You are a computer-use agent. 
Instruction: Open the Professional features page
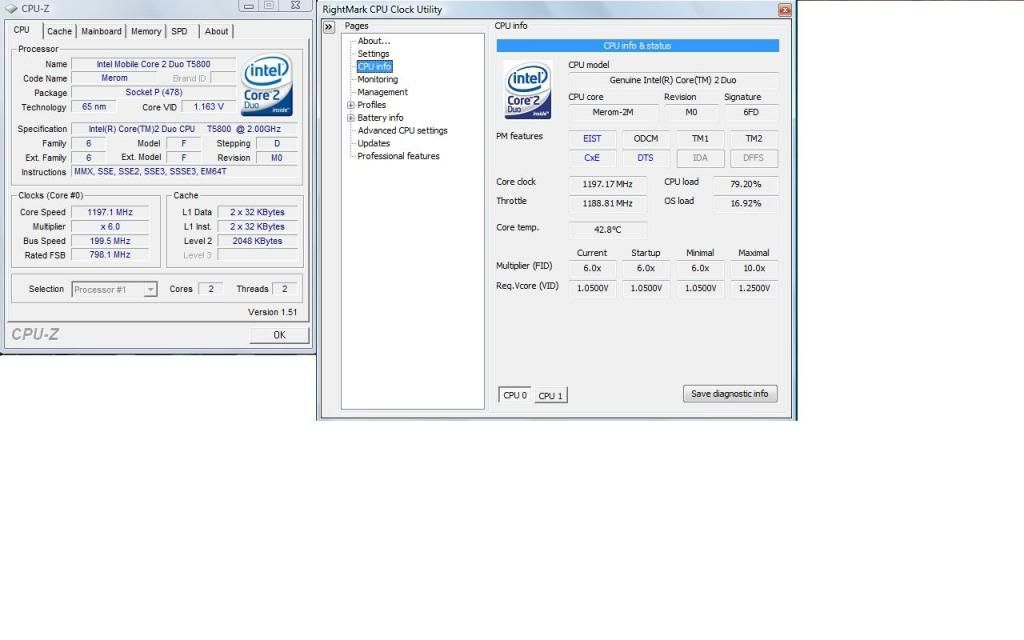[x=398, y=156]
